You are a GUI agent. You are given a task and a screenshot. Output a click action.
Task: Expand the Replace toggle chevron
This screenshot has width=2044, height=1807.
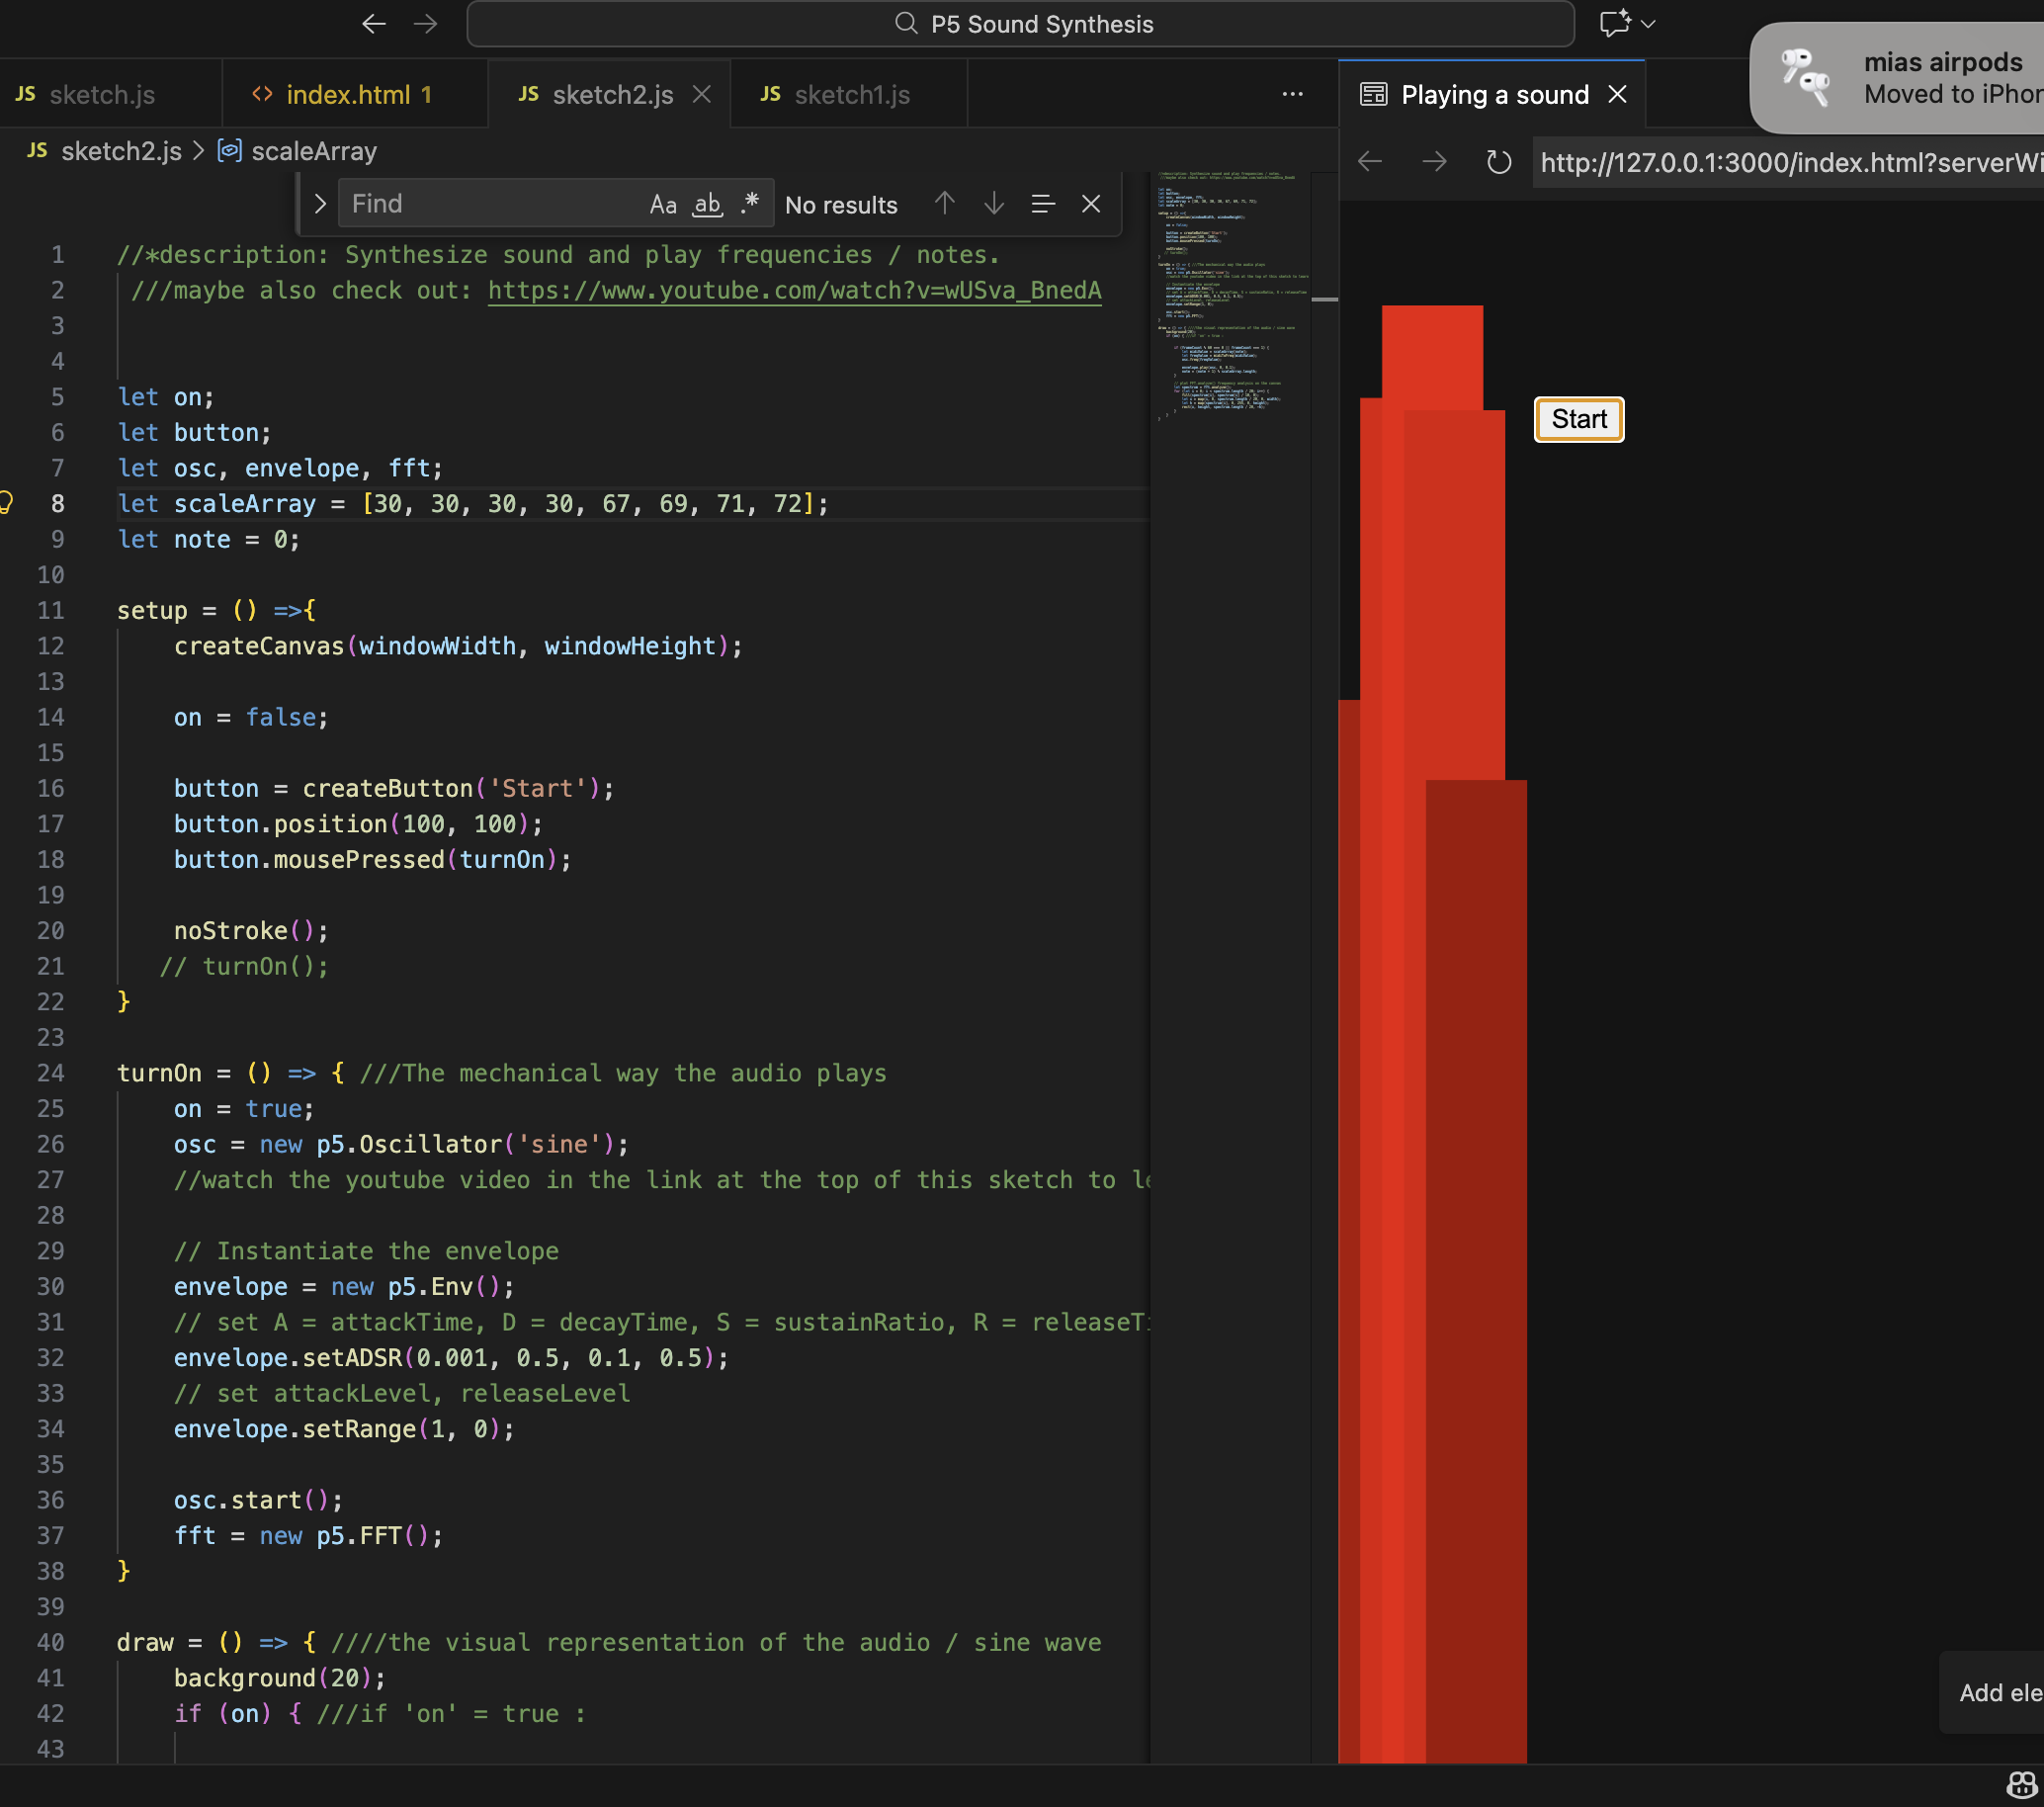(x=320, y=204)
